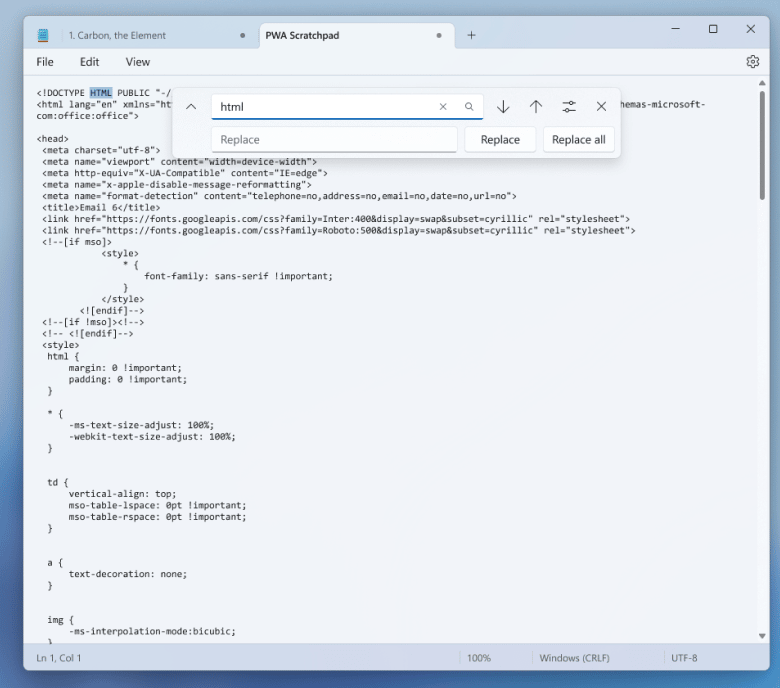
Task: Open the 100% zoom level in status bar
Action: 478,658
